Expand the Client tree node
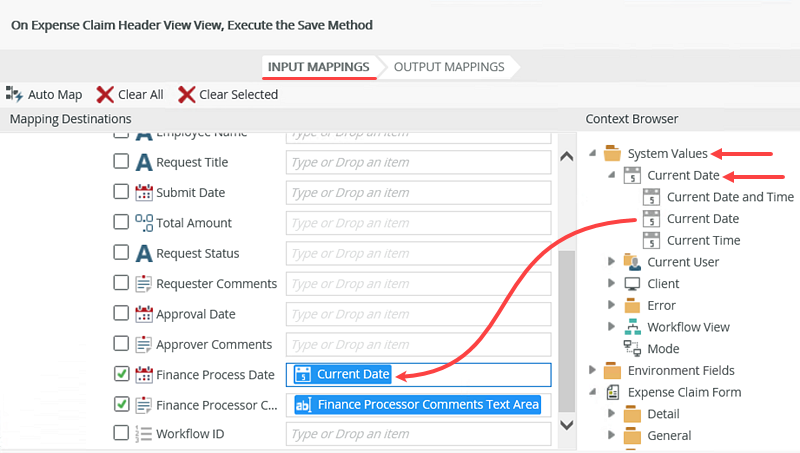Image resolution: width=800 pixels, height=453 pixels. tap(611, 284)
